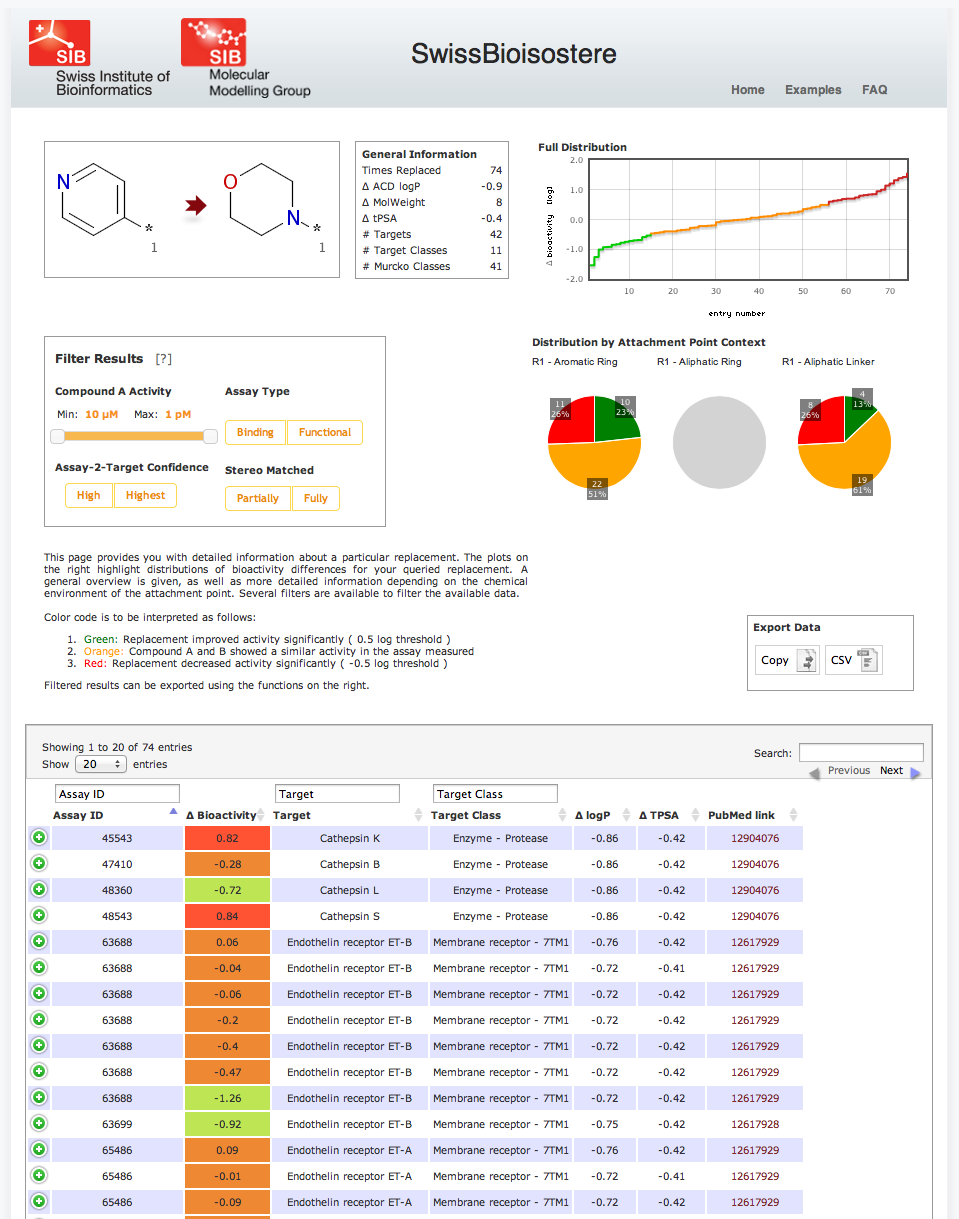The width and height of the screenshot is (959, 1219).
Task: Toggle Partially stereo matched filter
Action: (x=258, y=498)
